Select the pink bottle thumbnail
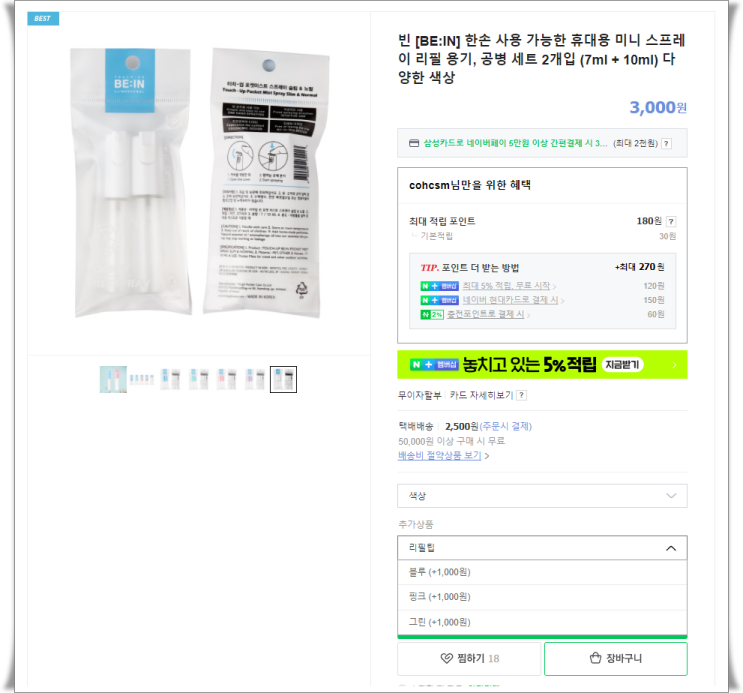 coord(227,379)
